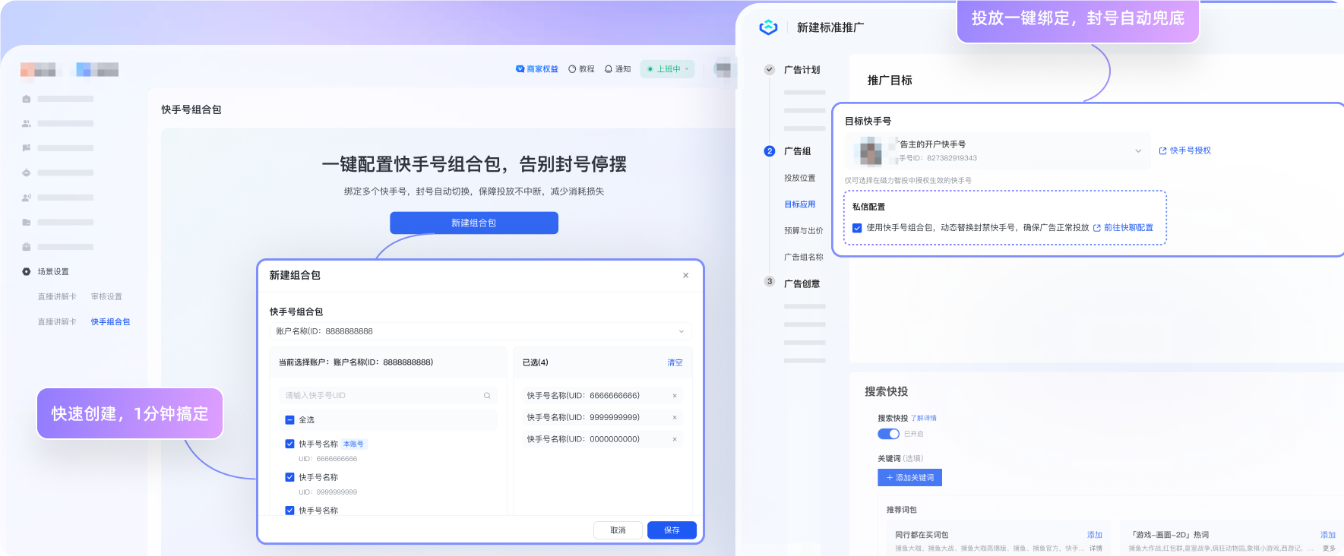The height and width of the screenshot is (556, 1344).
Task: Go to 广告计划 step
Action: pos(802,70)
